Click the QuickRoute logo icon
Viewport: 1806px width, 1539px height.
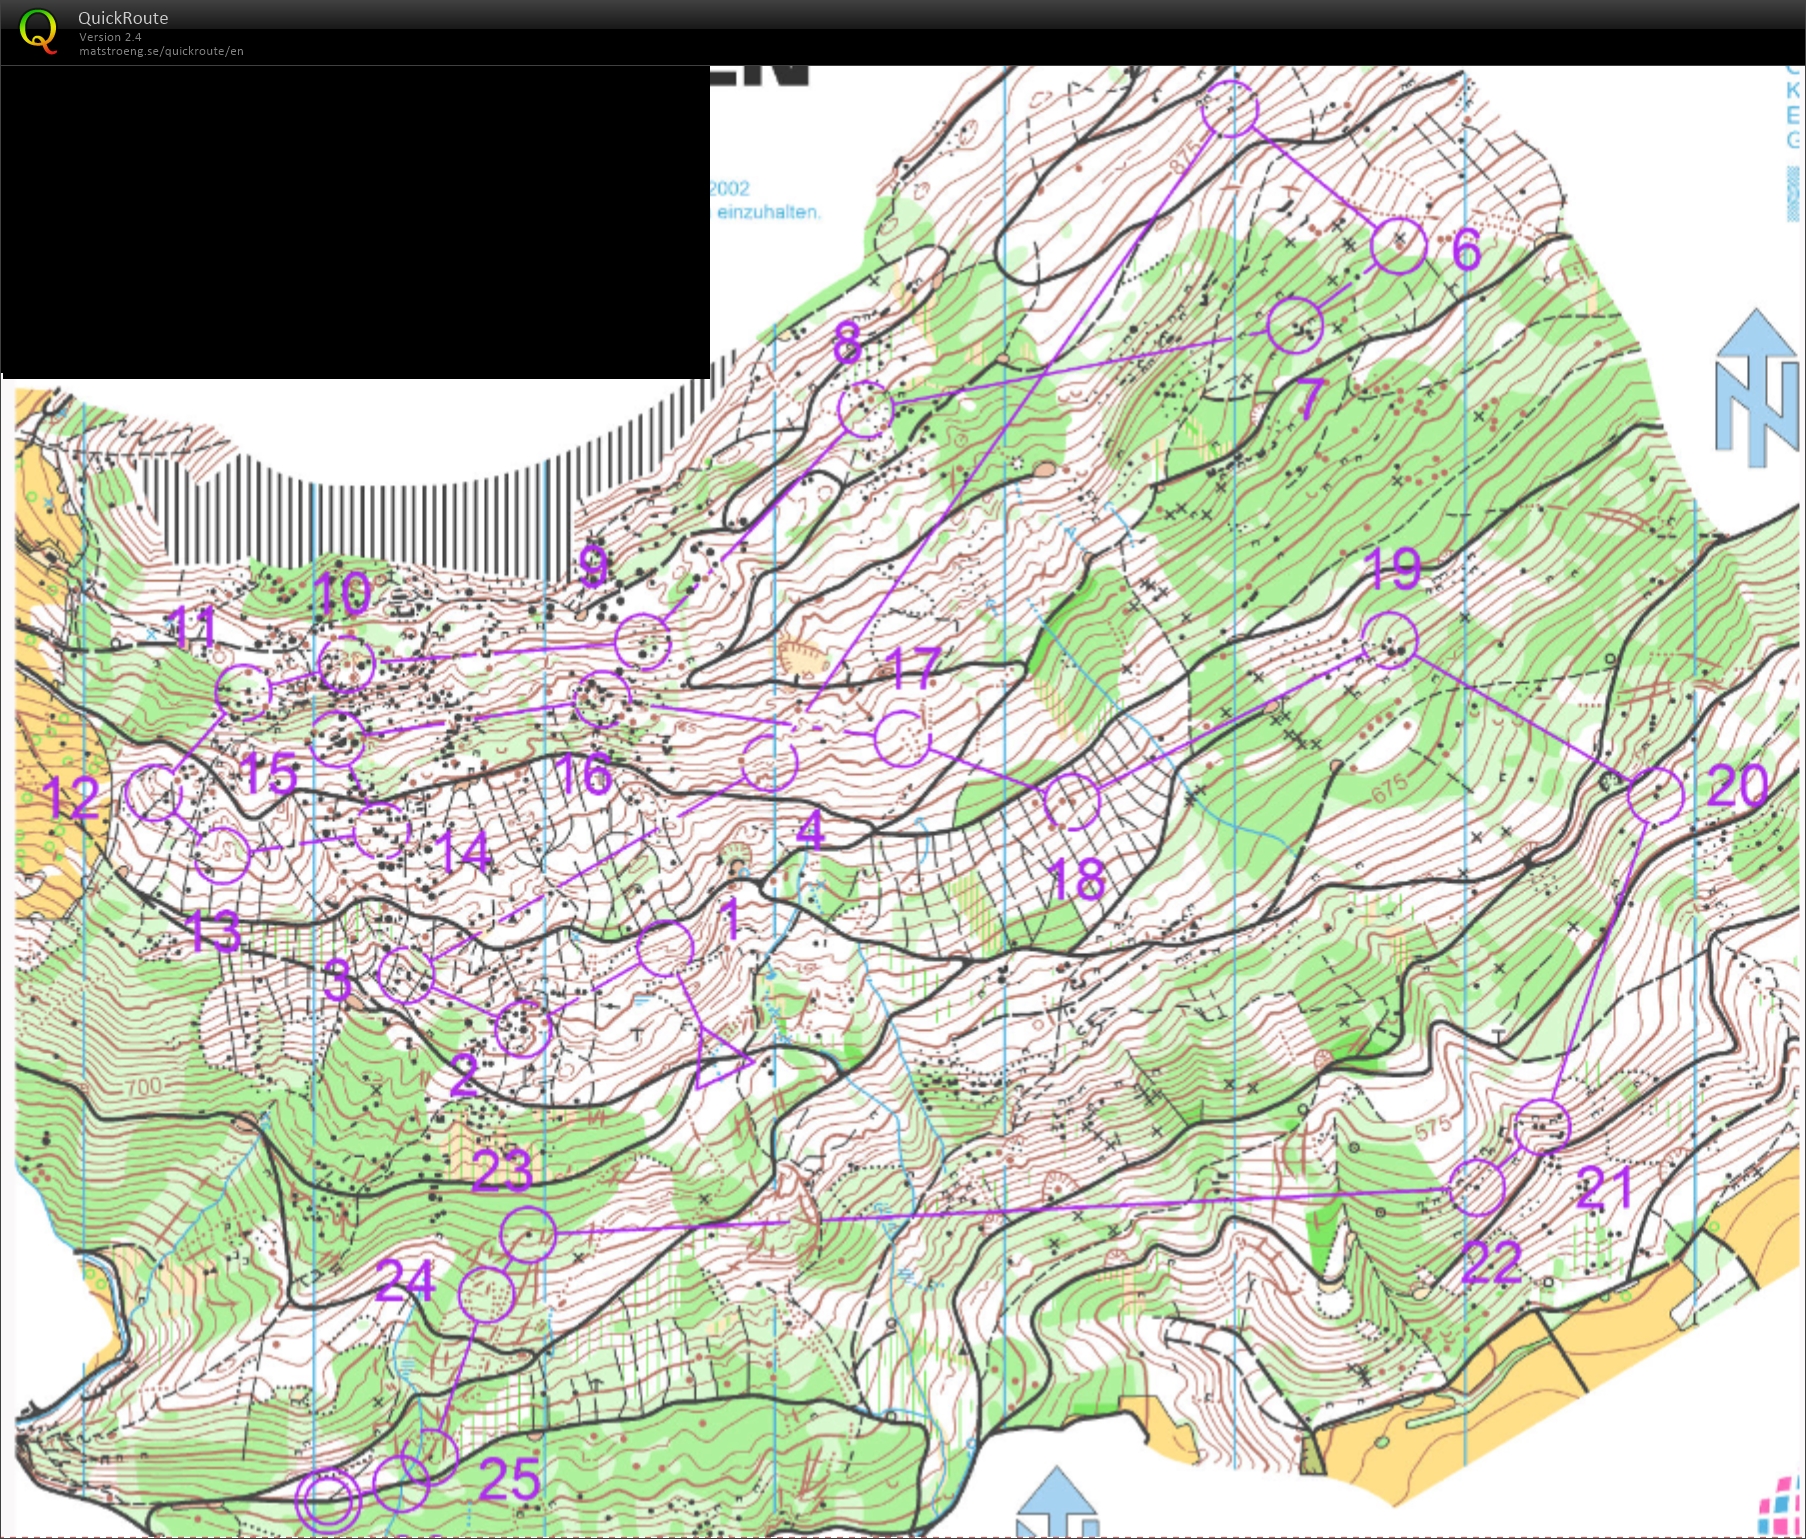[38, 30]
